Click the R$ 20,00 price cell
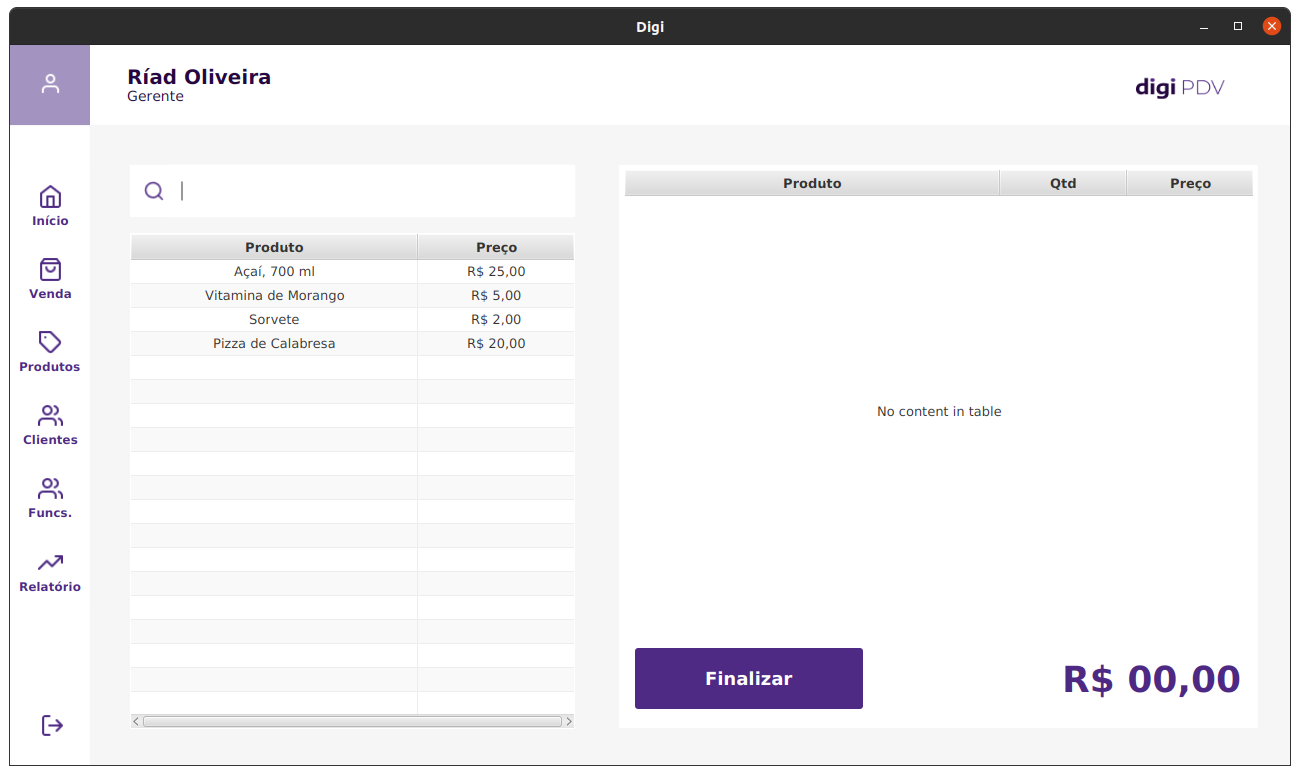 [496, 344]
